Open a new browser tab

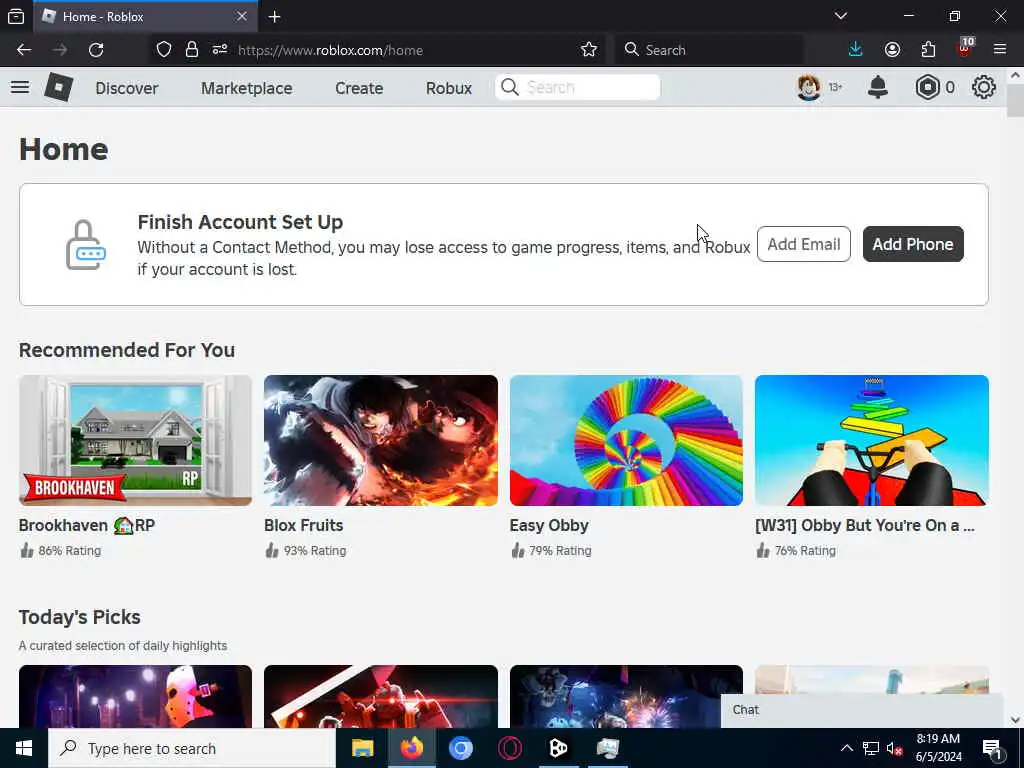[x=275, y=16]
